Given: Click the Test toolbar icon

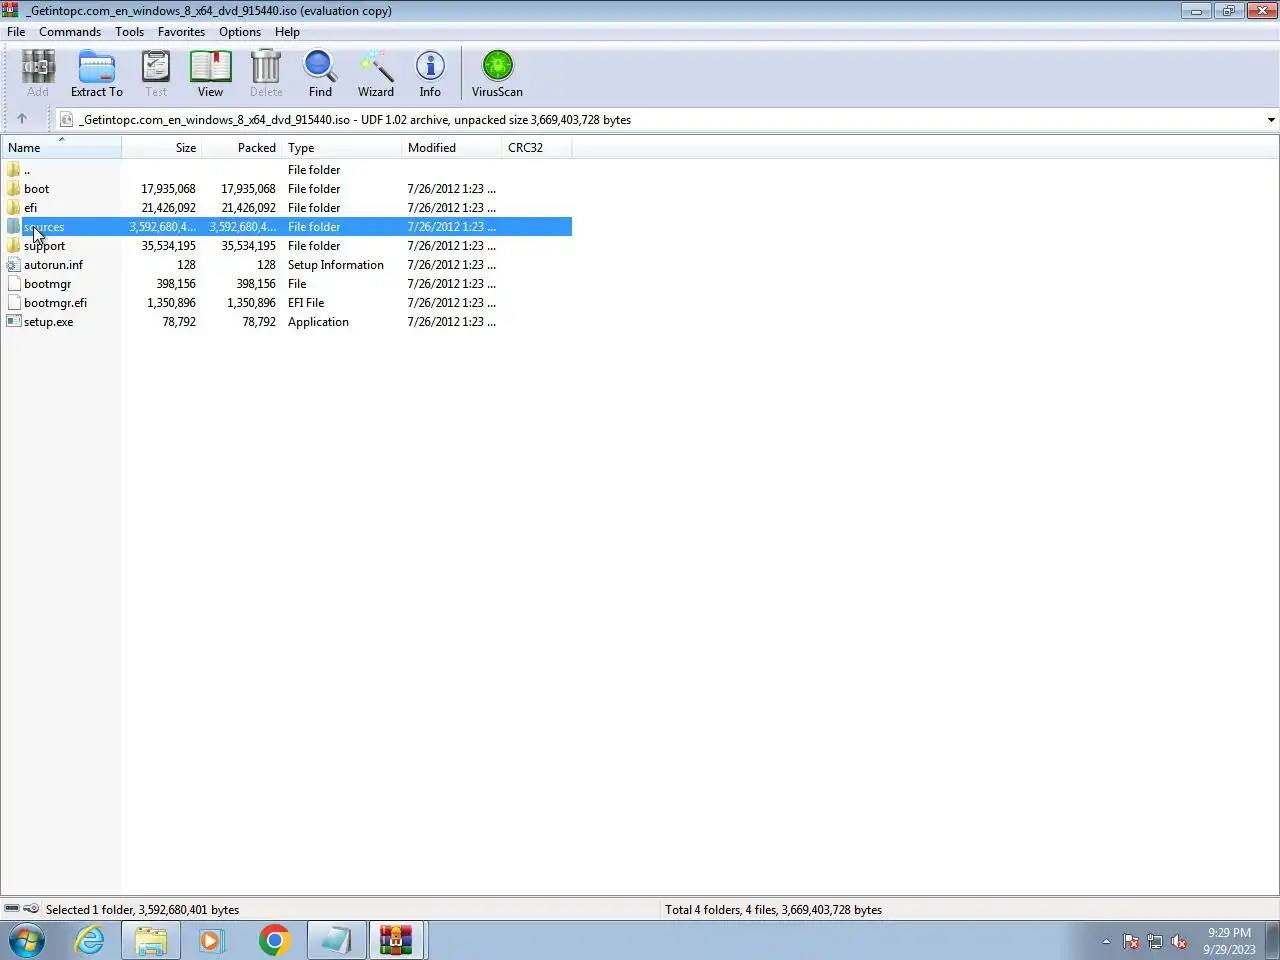Looking at the screenshot, I should click(156, 74).
